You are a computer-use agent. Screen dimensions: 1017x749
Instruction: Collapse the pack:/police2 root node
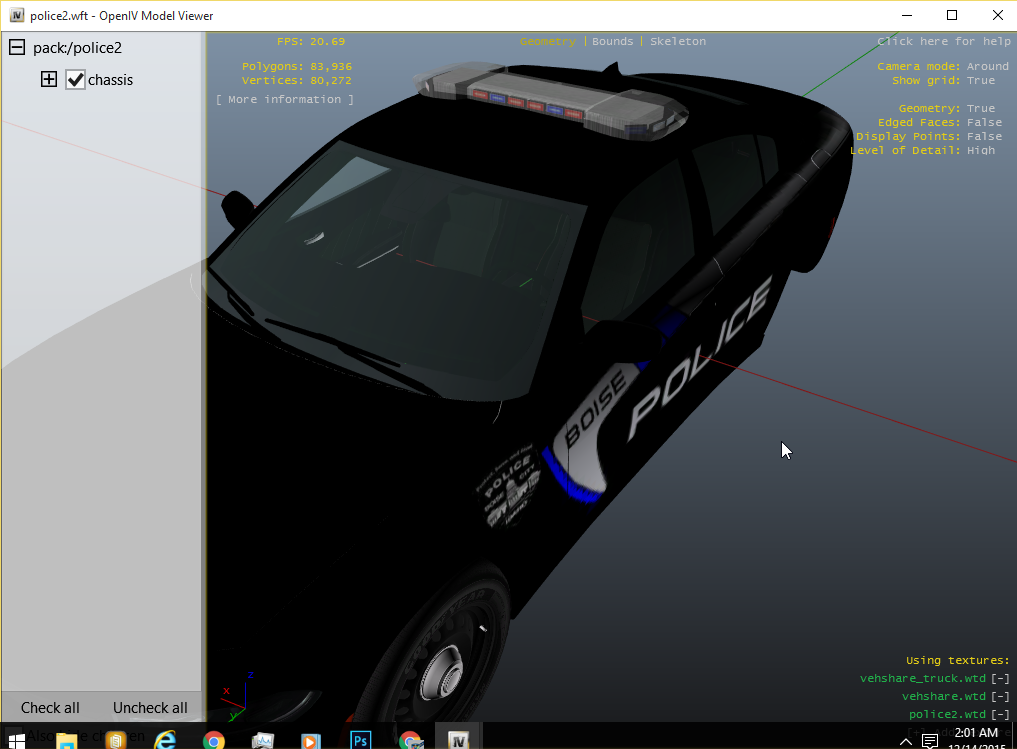point(17,48)
